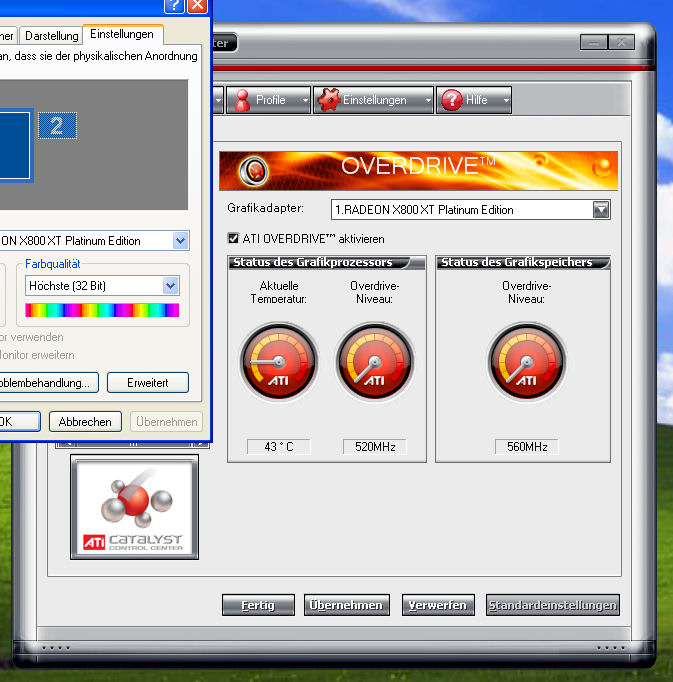673x682 pixels.
Task: Click the Abbrechen button
Action: (85, 422)
